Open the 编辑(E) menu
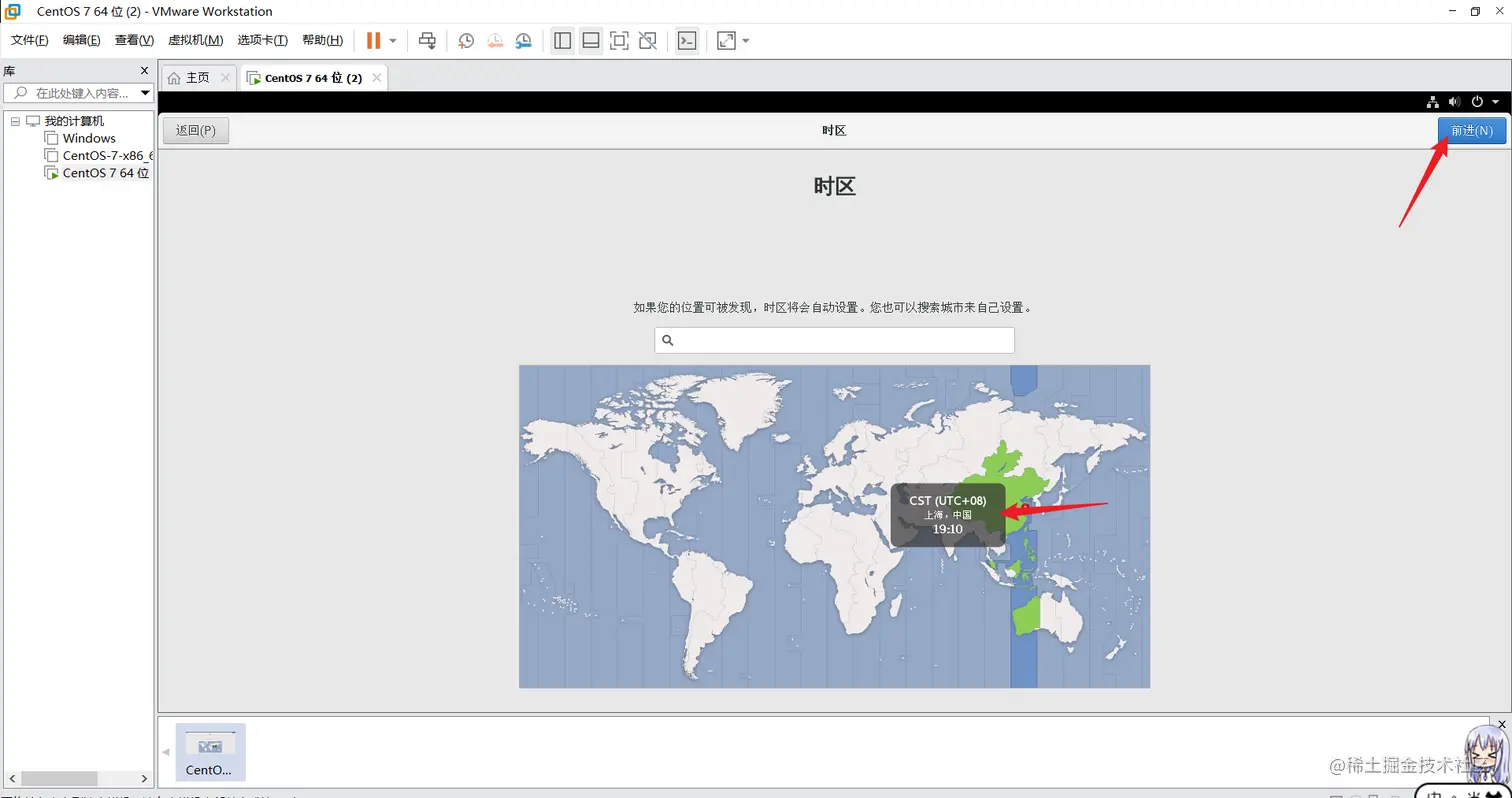 pos(81,40)
